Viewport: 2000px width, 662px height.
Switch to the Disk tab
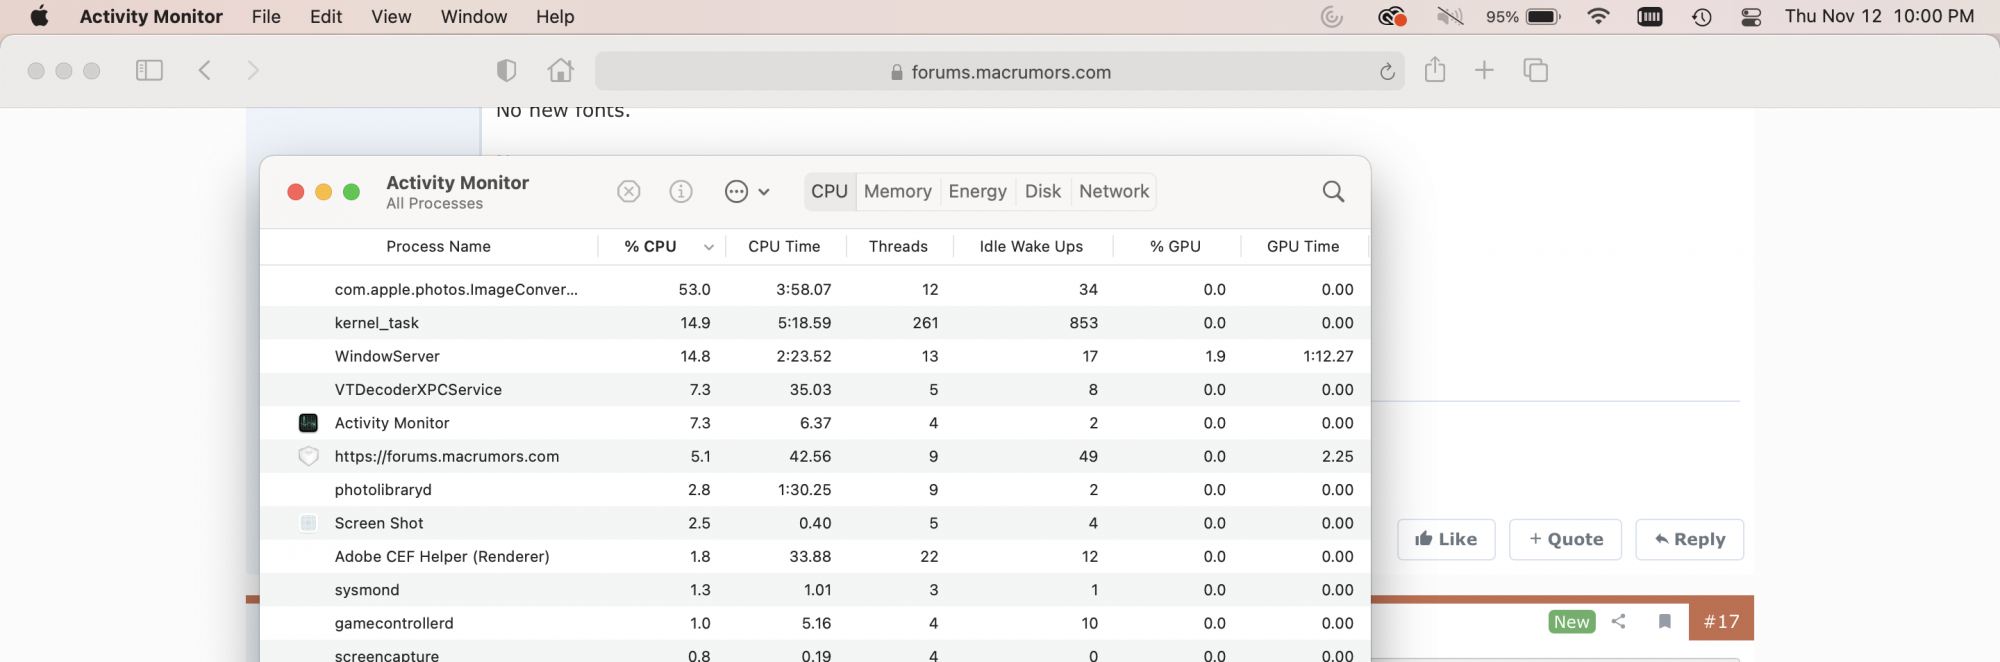pos(1043,191)
